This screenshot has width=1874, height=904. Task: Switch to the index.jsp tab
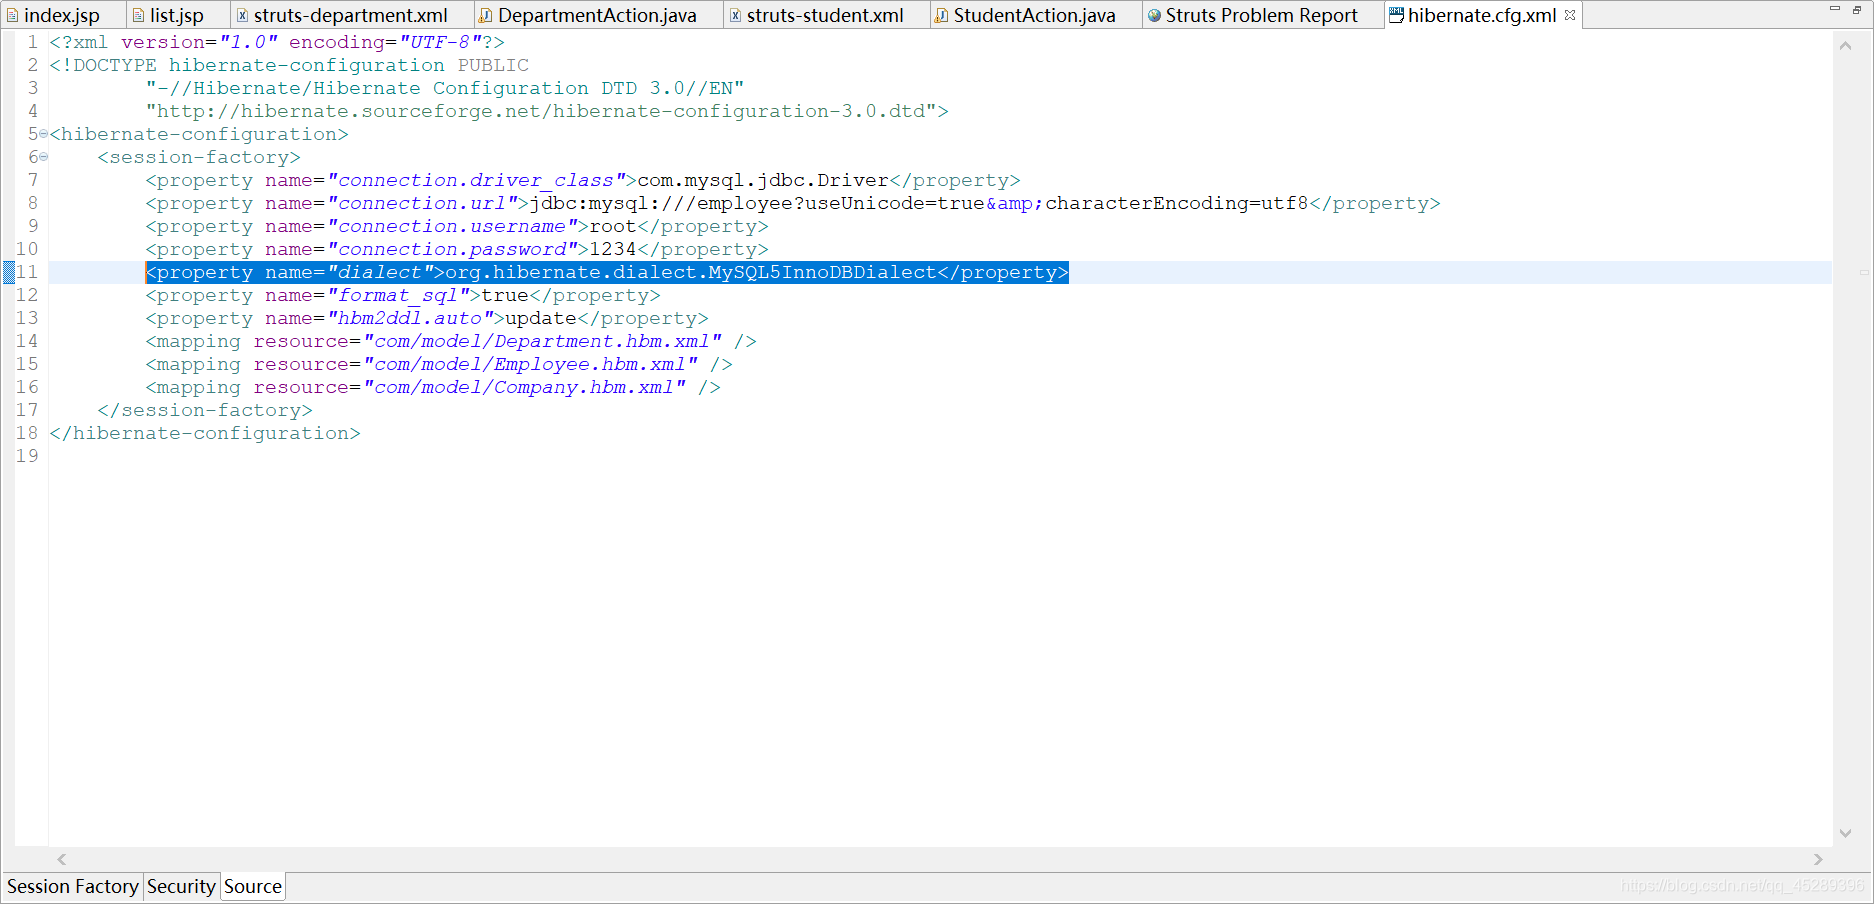pos(61,15)
